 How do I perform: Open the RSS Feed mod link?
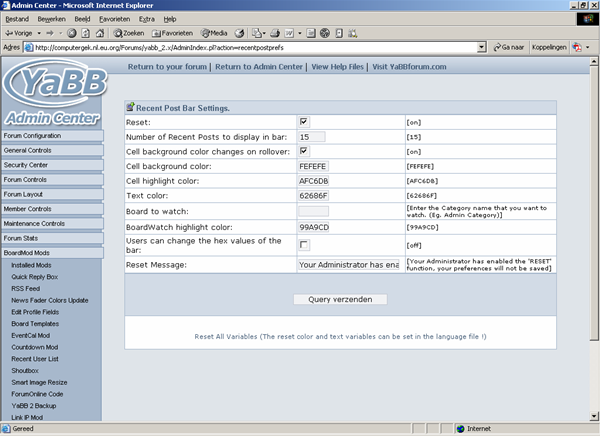(26, 289)
